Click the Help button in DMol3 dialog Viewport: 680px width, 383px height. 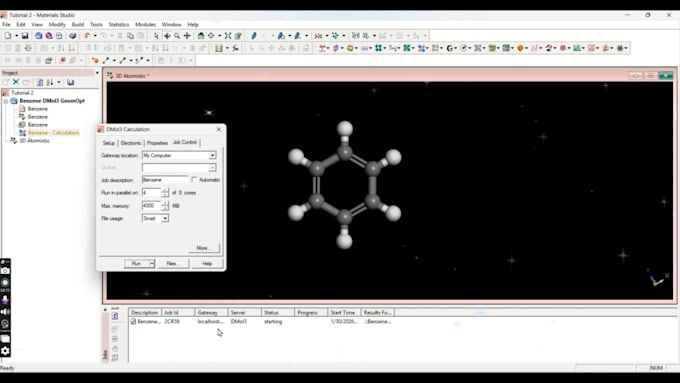tap(207, 263)
